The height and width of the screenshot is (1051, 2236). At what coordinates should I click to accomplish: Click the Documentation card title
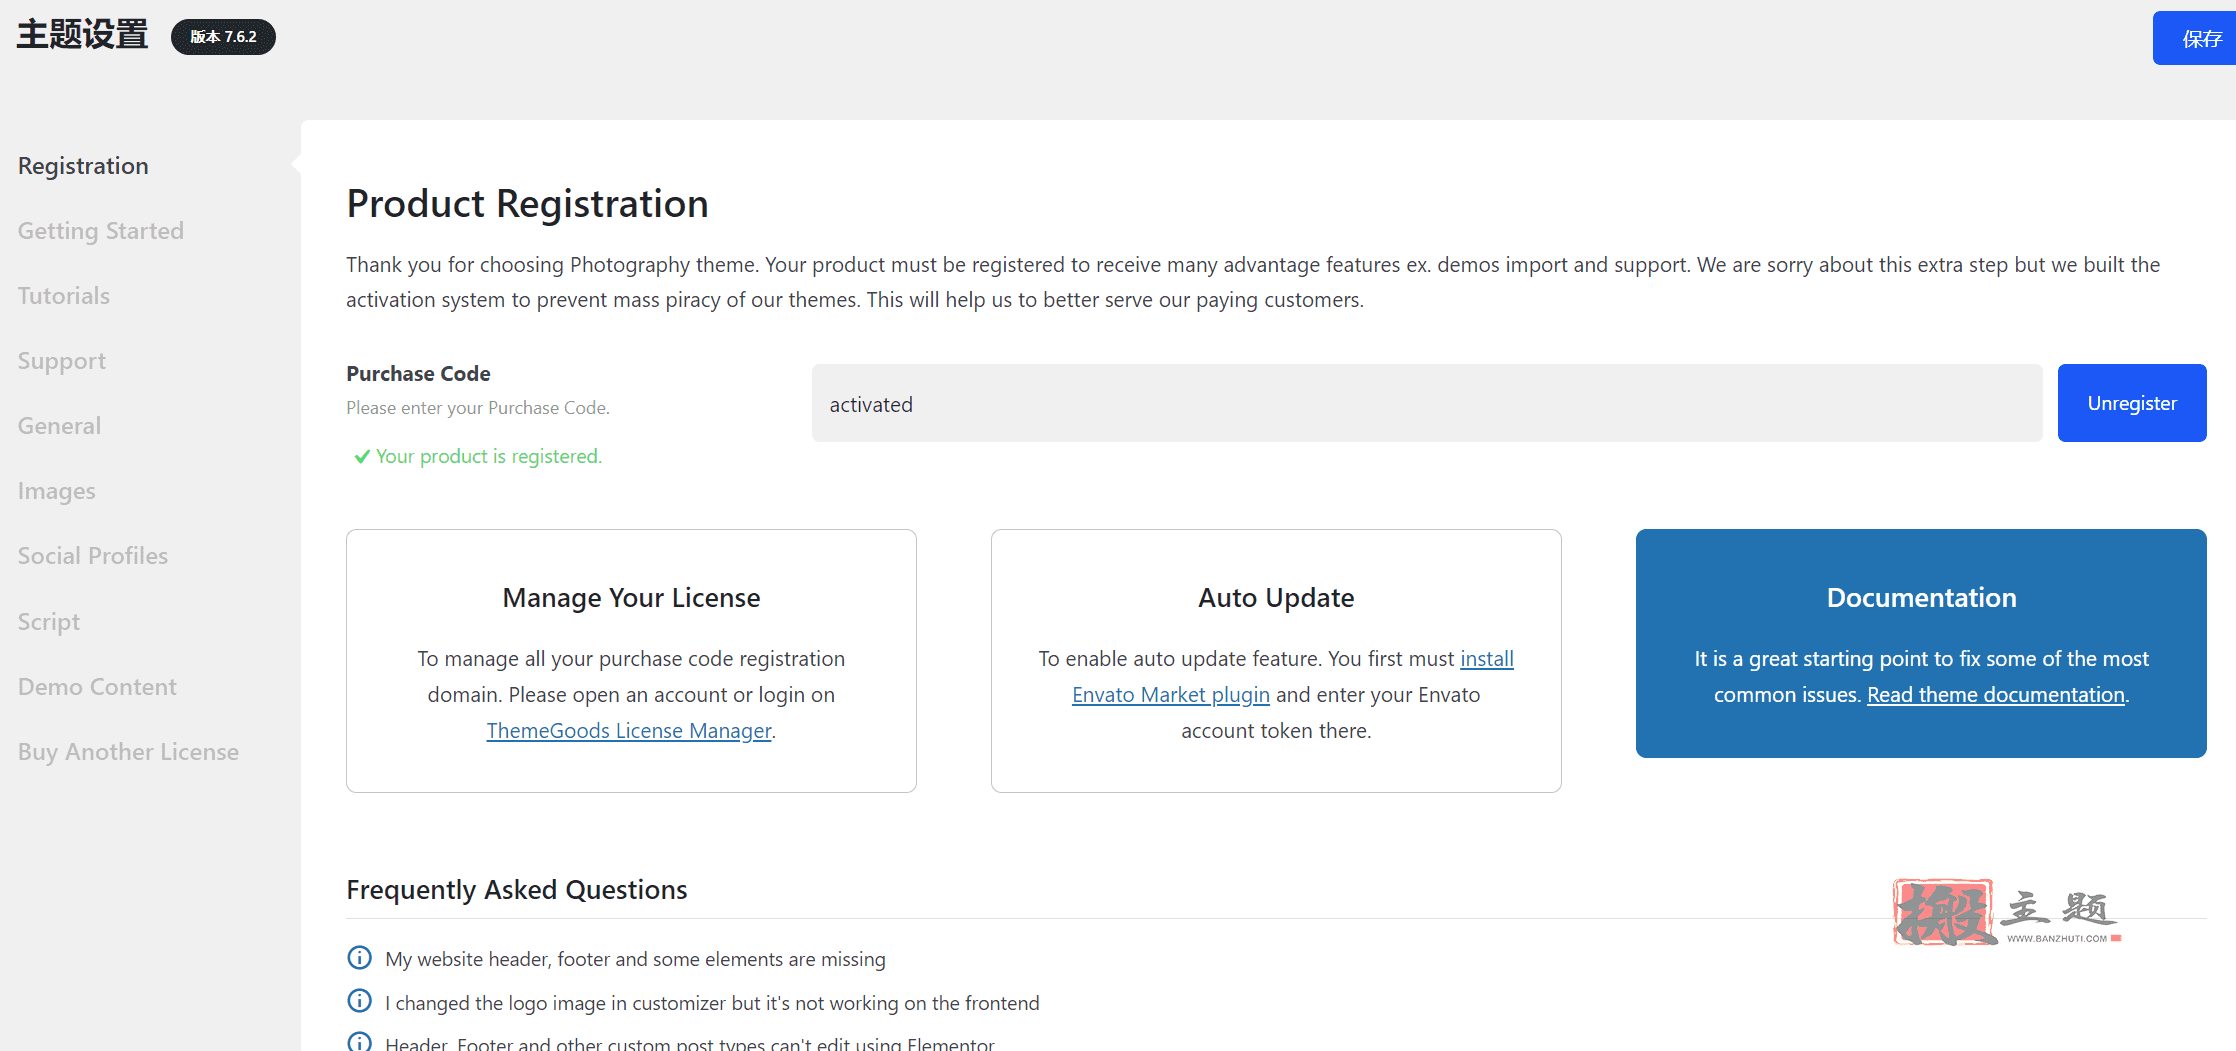(1921, 598)
